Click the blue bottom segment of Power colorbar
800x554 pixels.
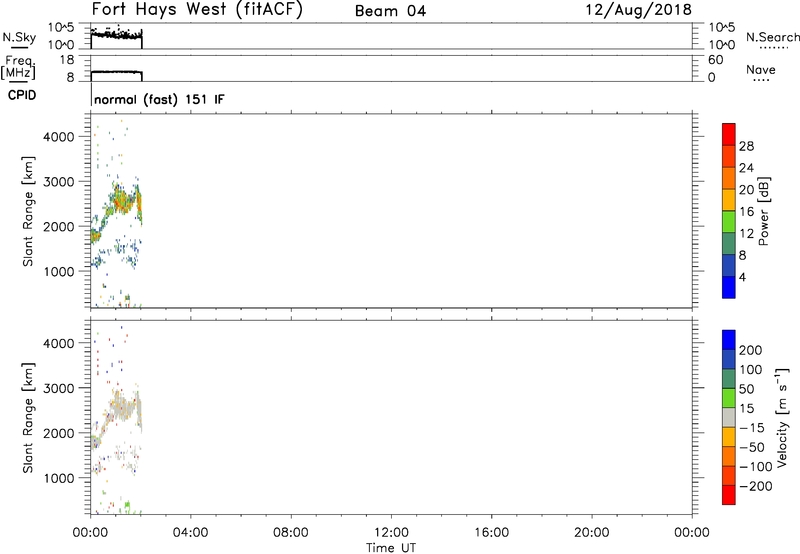(x=729, y=287)
